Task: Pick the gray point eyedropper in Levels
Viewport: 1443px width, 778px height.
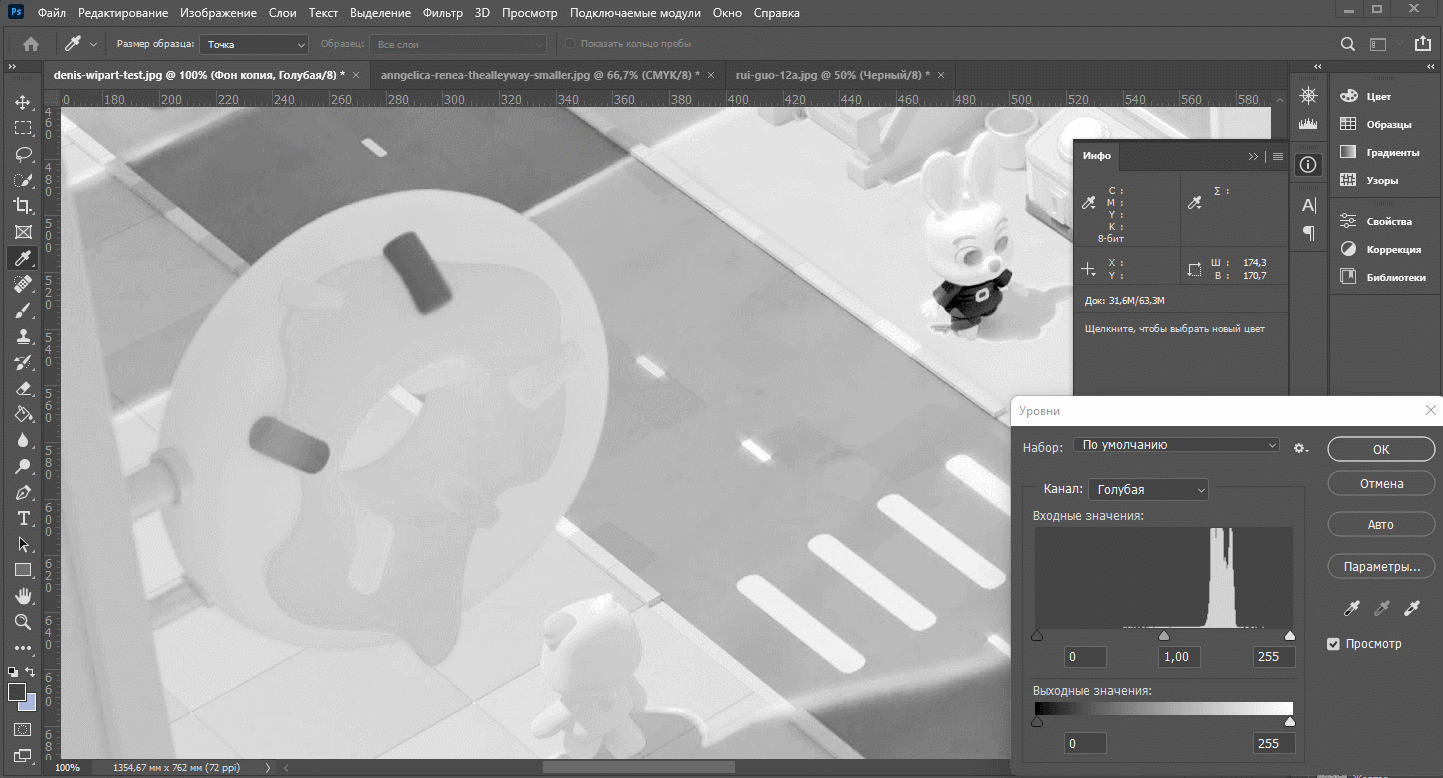Action: coord(1382,608)
